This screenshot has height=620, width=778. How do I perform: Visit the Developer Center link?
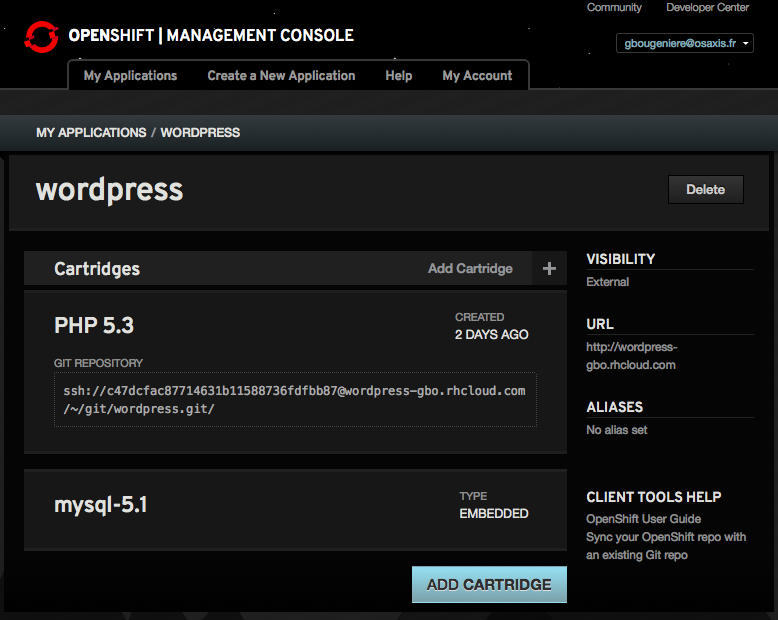[x=708, y=7]
